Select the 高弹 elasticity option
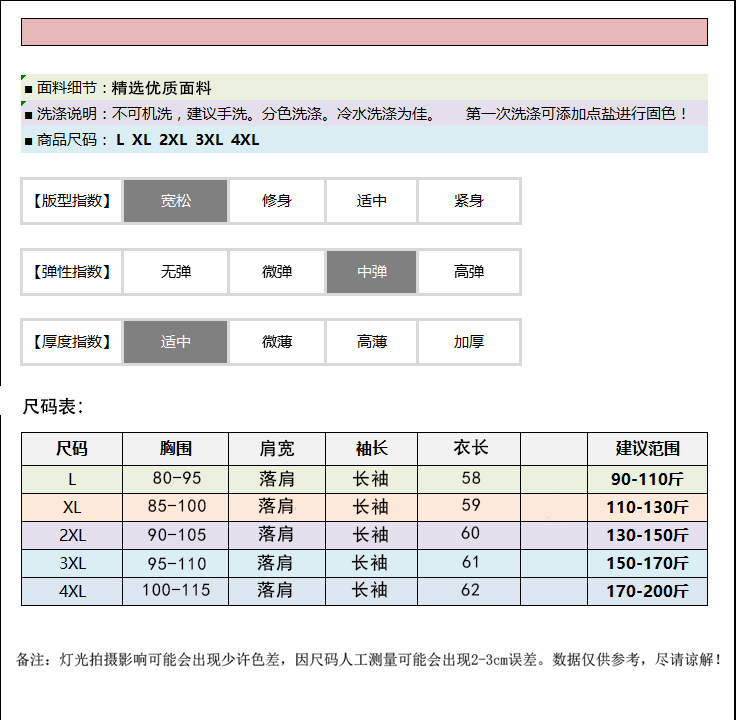Viewport: 736px width, 720px height. pos(469,272)
